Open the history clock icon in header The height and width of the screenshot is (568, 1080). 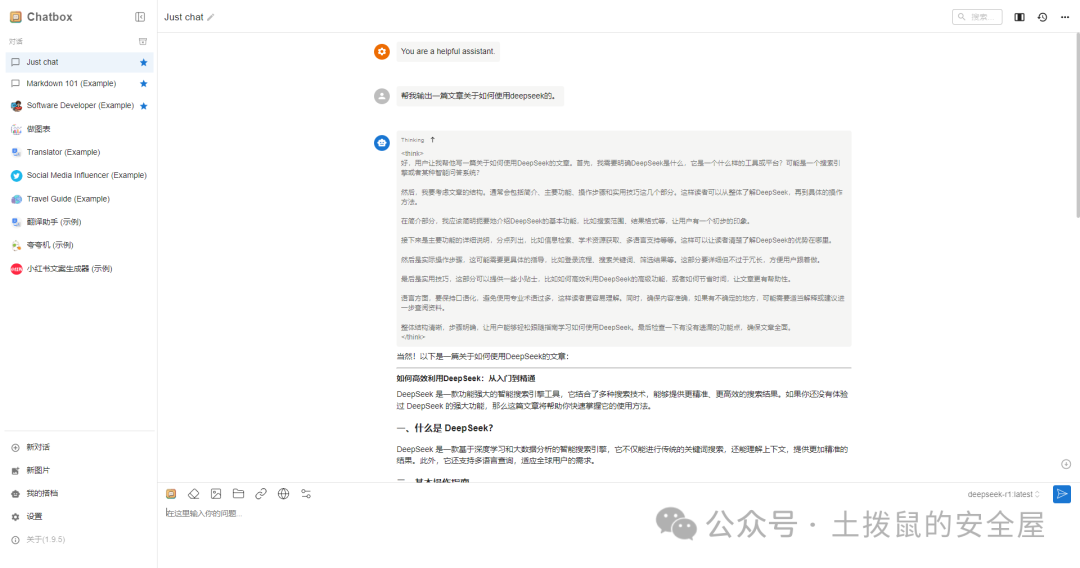pos(1042,17)
